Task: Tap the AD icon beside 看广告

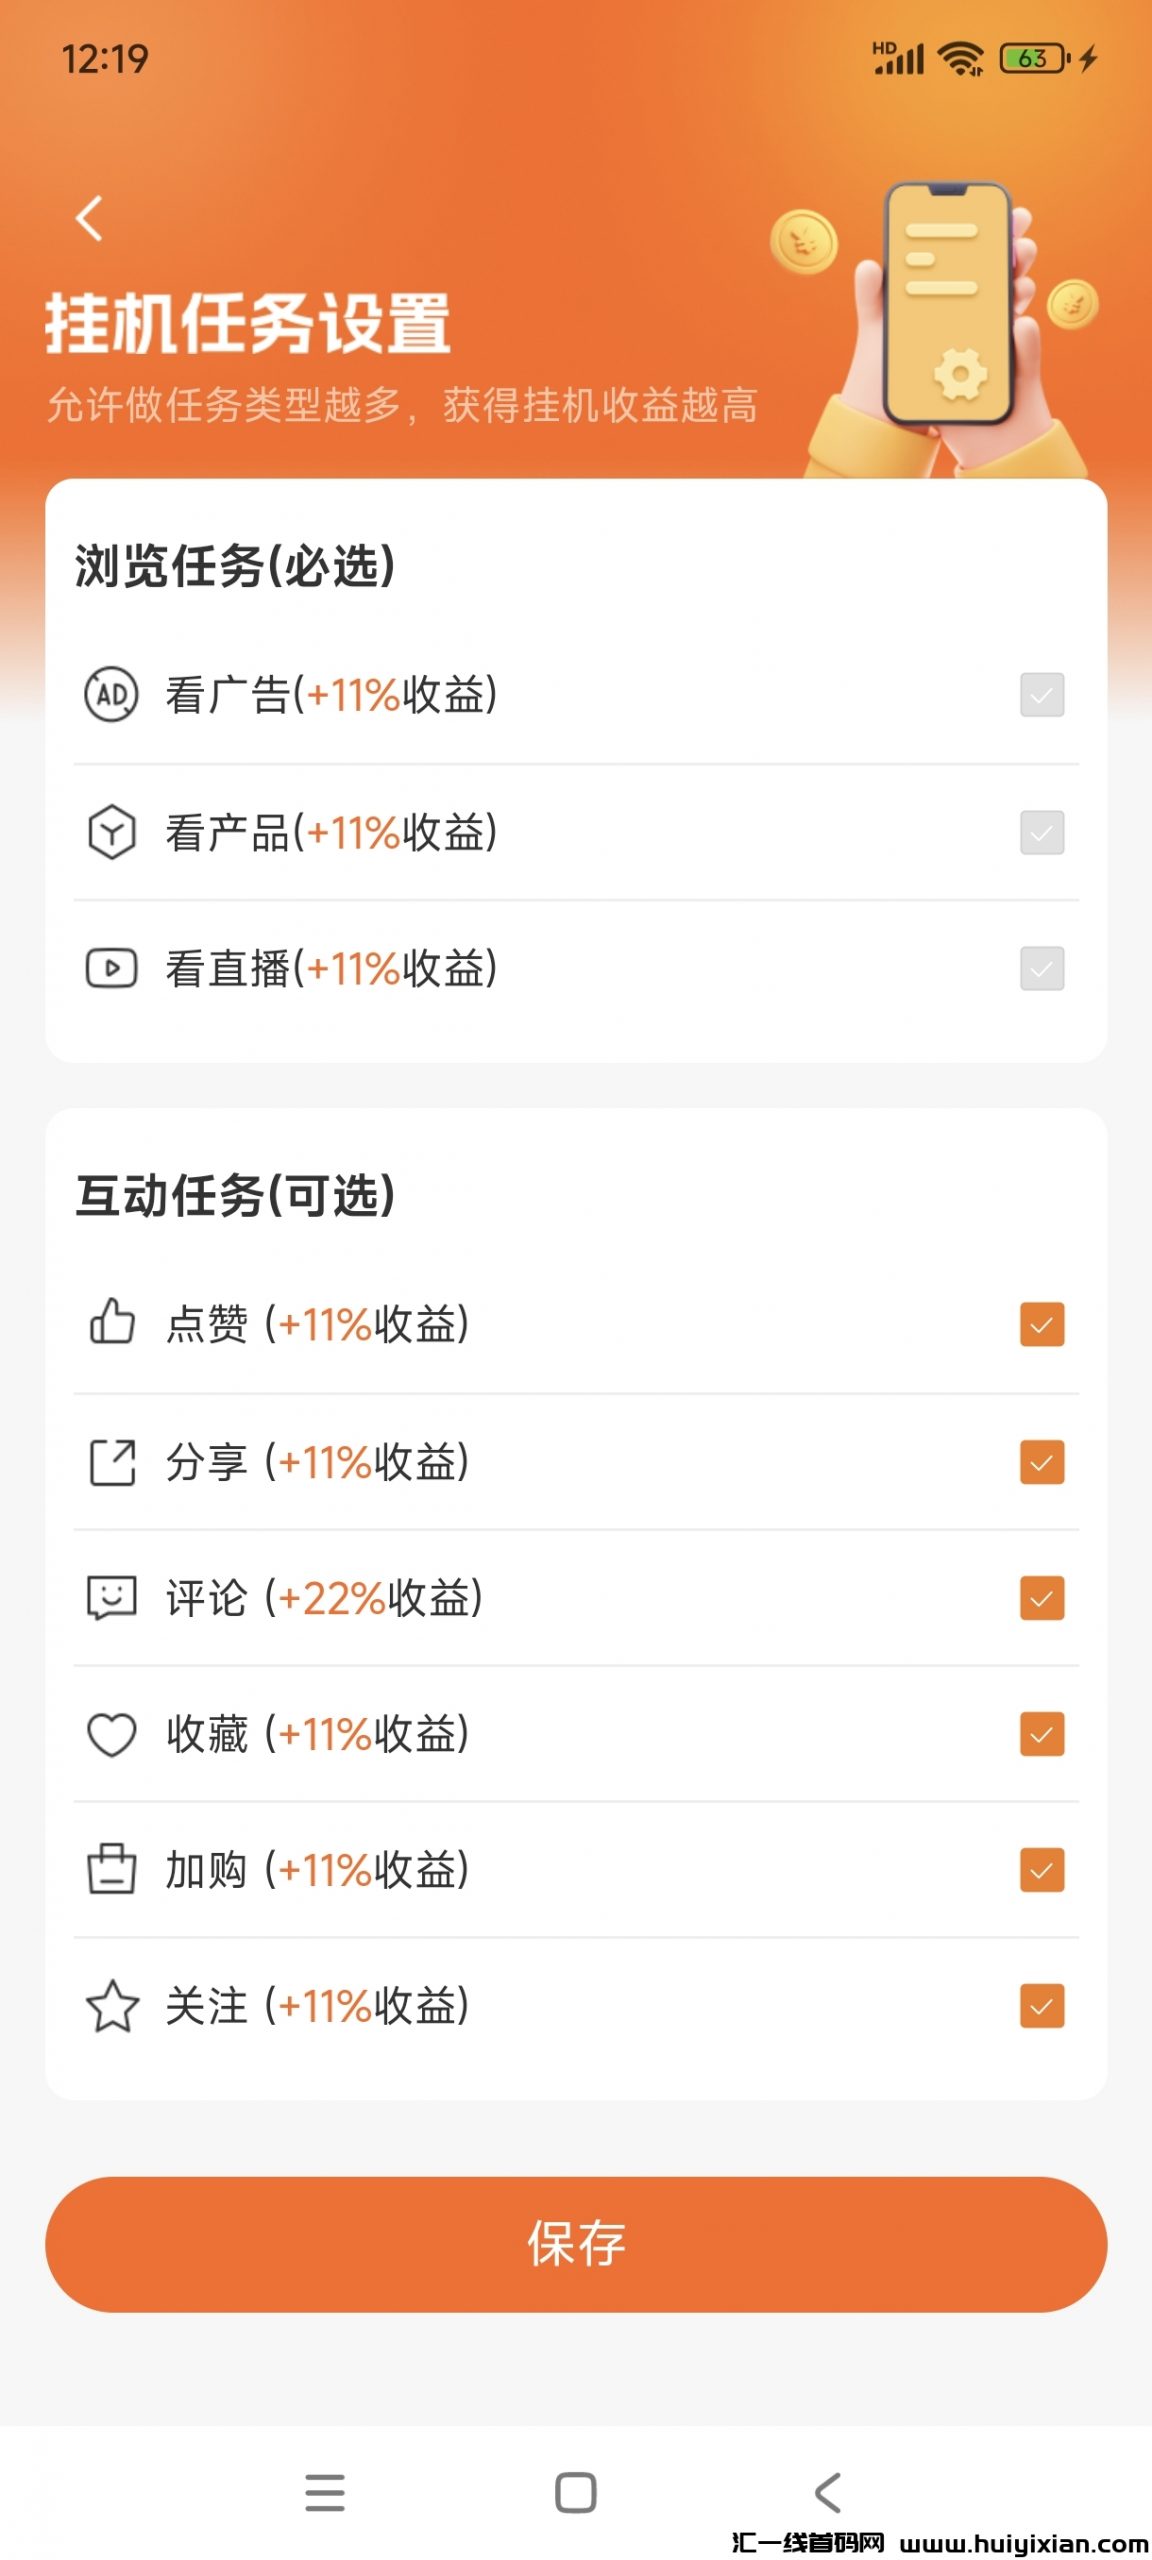Action: pyautogui.click(x=111, y=694)
